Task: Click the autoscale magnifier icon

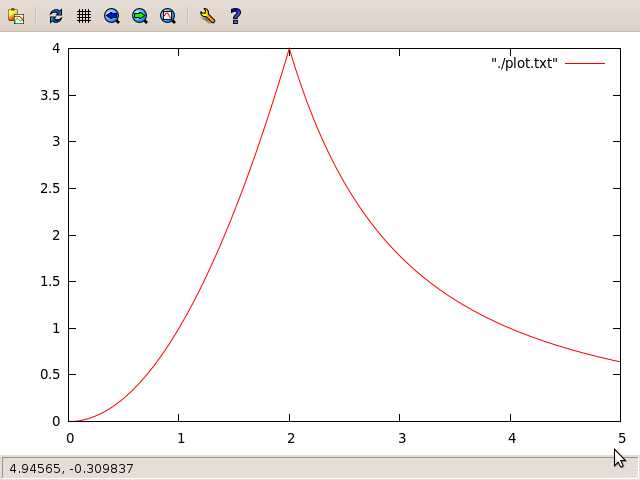Action: click(x=168, y=16)
